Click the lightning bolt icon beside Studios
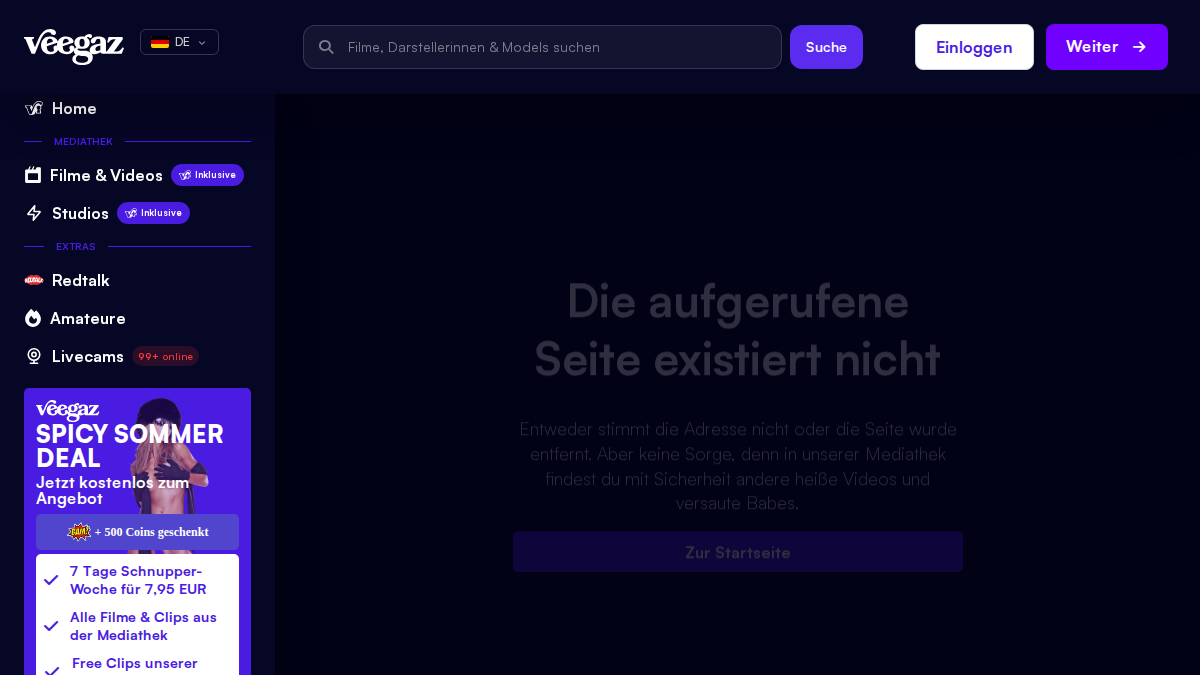The height and width of the screenshot is (675, 1200). tap(34, 213)
